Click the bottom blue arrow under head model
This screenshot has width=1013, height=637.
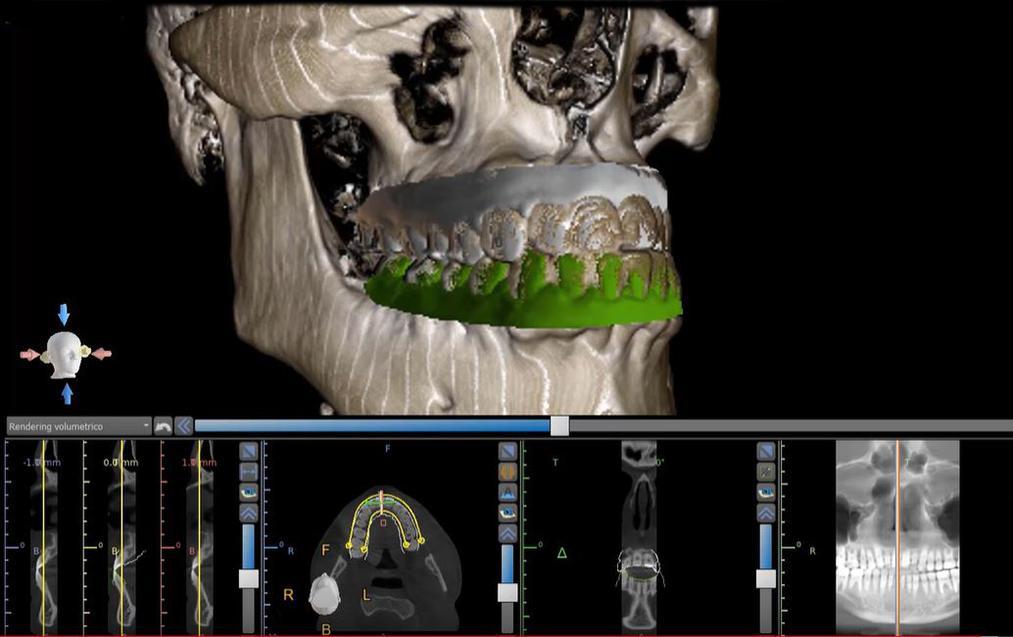coord(67,393)
